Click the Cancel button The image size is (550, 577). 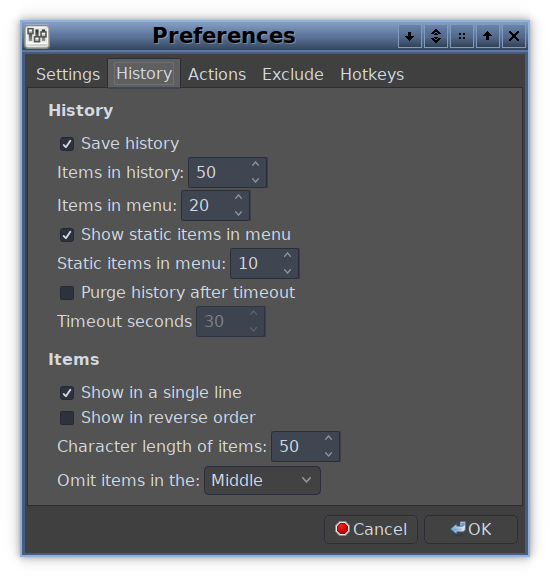click(371, 529)
